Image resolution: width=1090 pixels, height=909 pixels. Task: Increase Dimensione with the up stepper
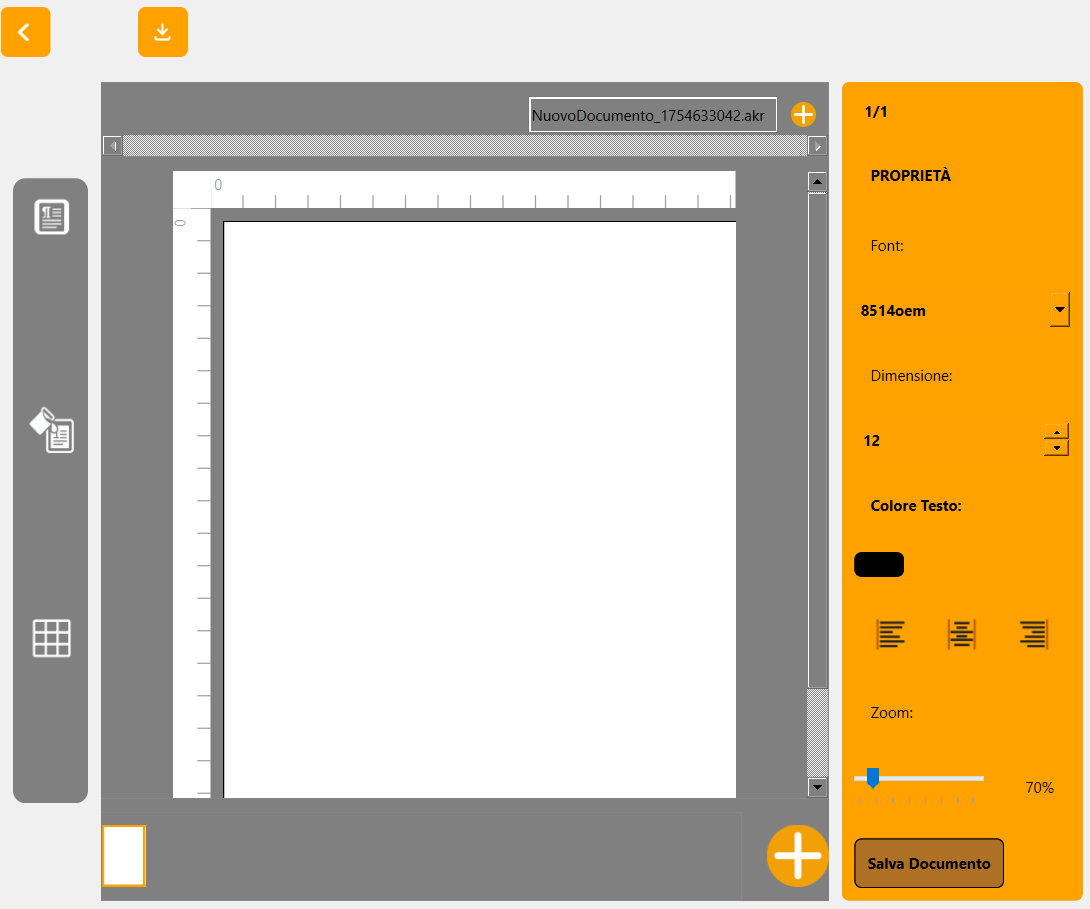coord(1056,433)
